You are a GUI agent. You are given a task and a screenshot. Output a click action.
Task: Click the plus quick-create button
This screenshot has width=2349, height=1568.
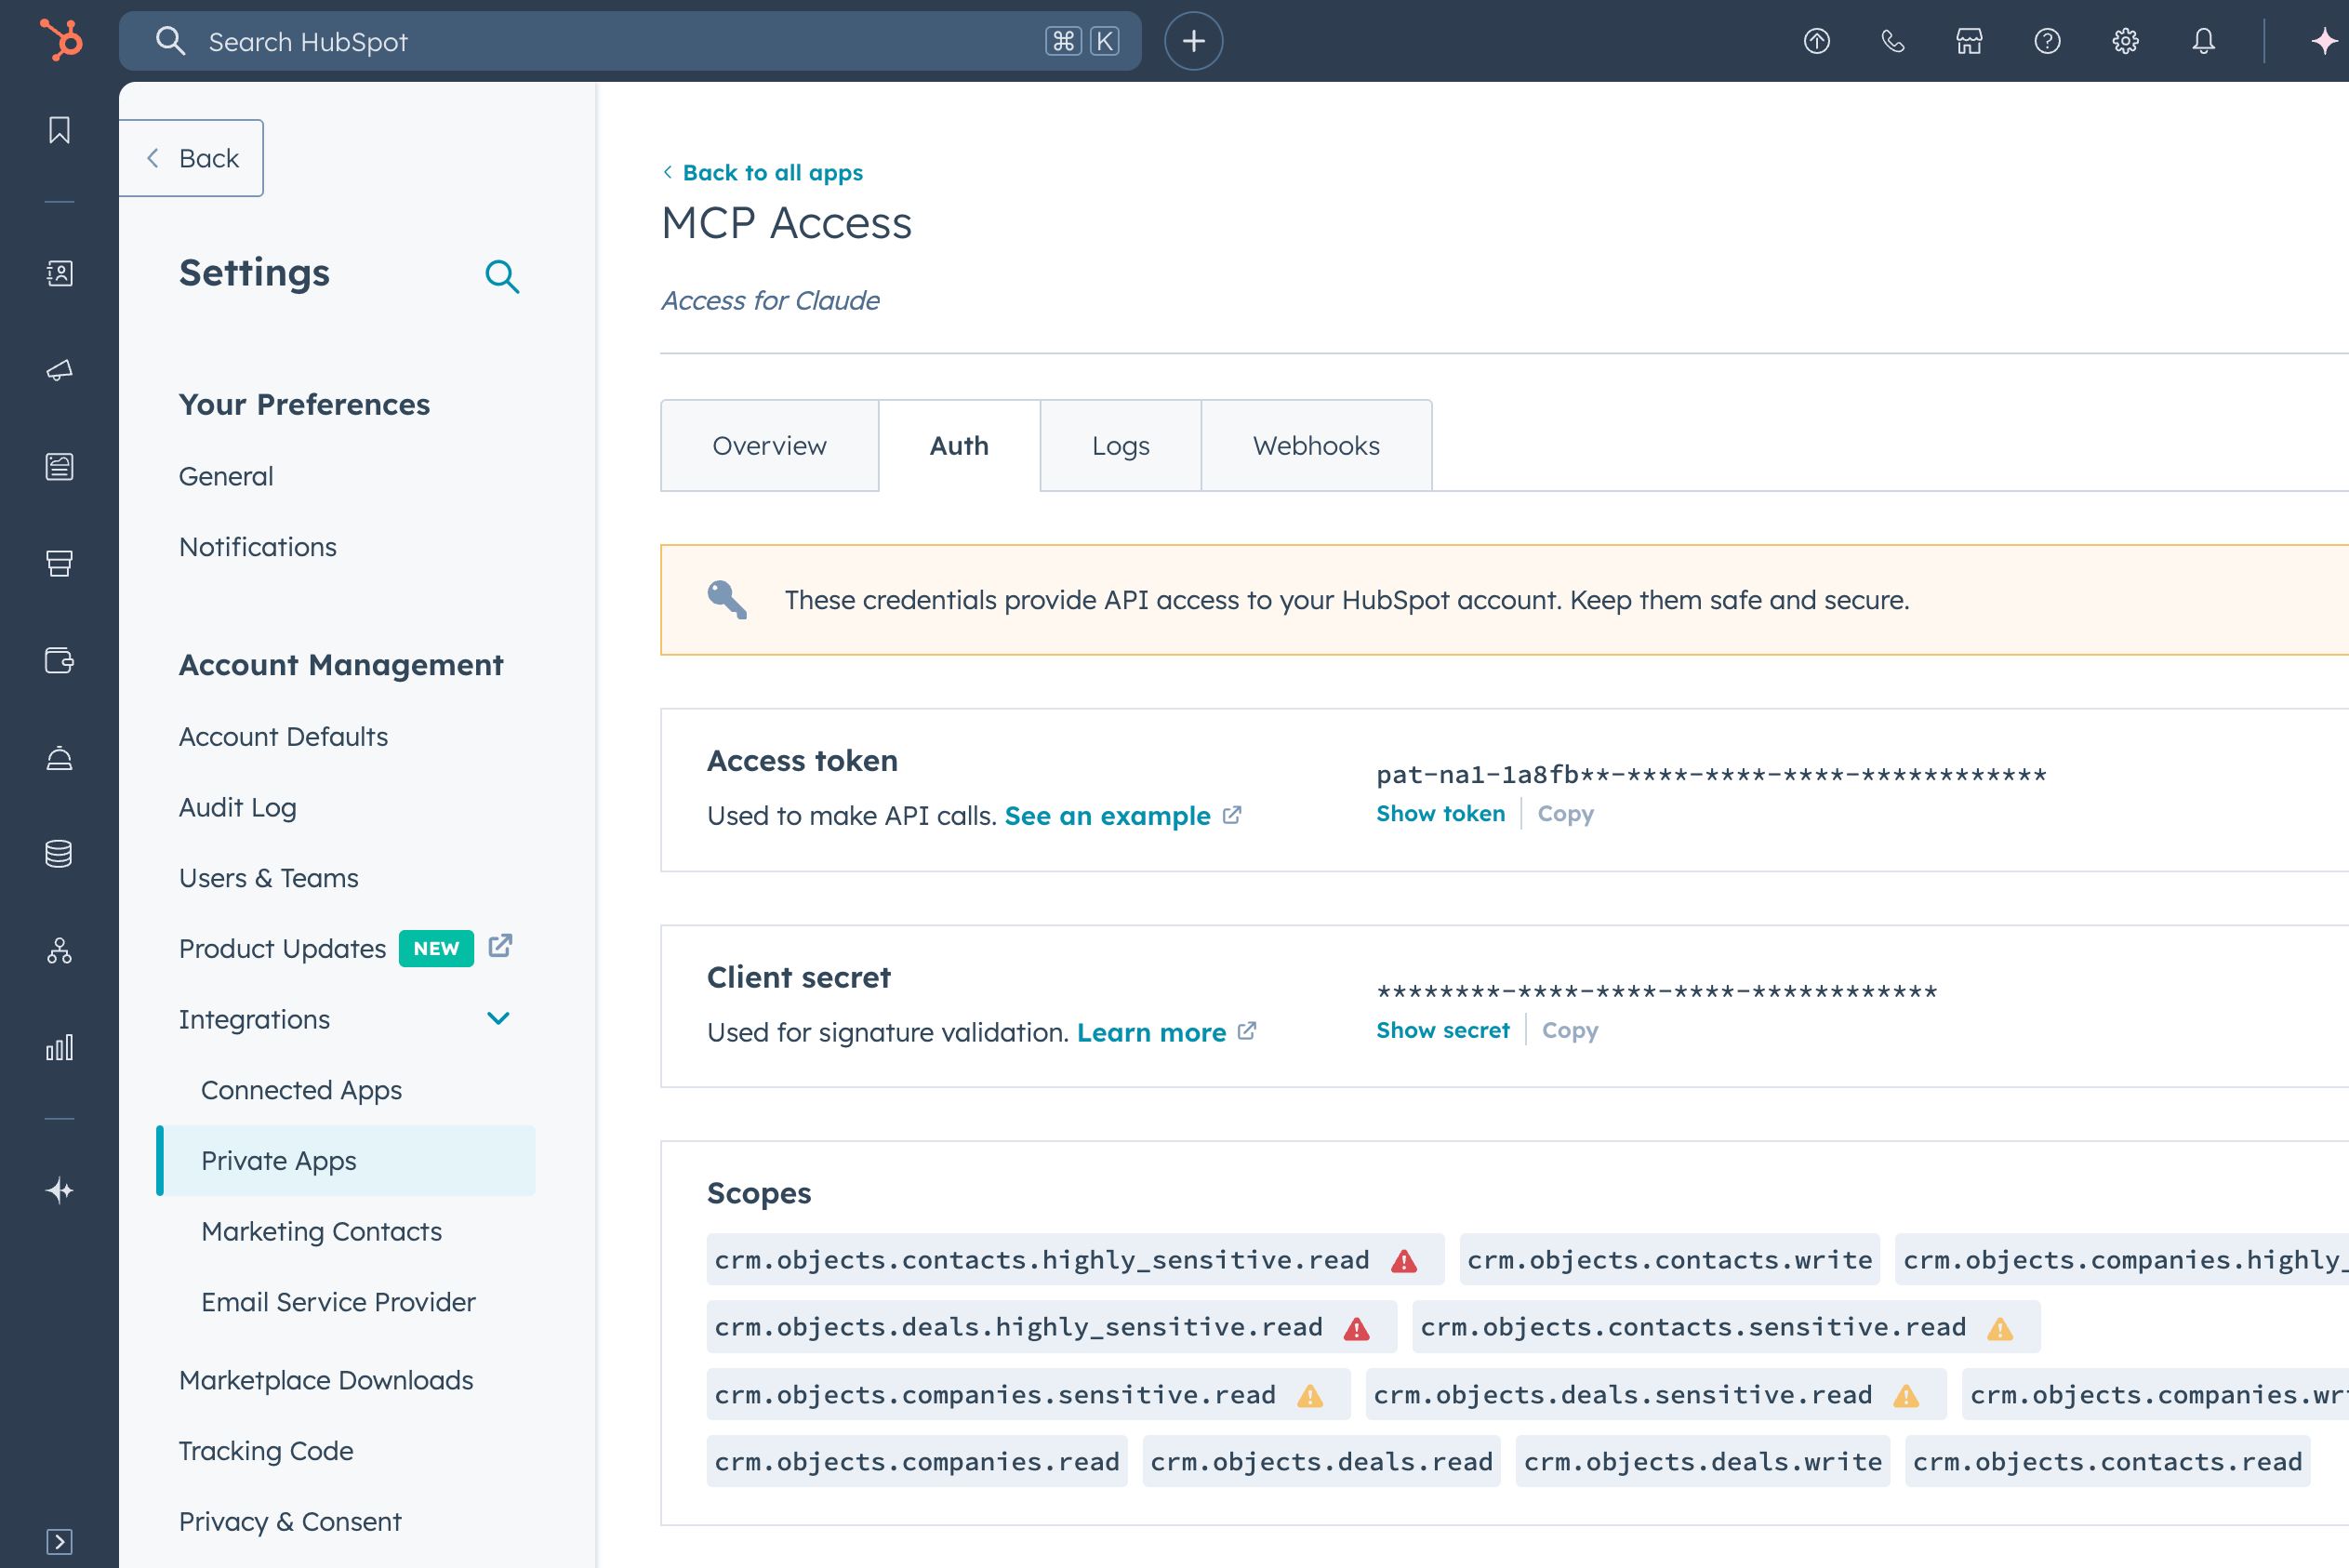point(1193,41)
